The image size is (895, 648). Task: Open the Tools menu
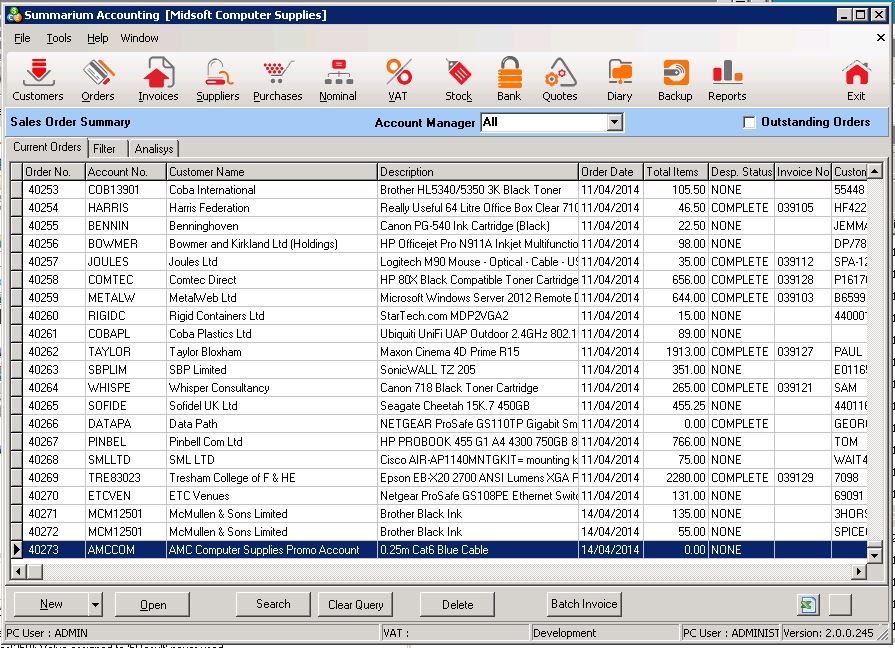pyautogui.click(x=59, y=38)
